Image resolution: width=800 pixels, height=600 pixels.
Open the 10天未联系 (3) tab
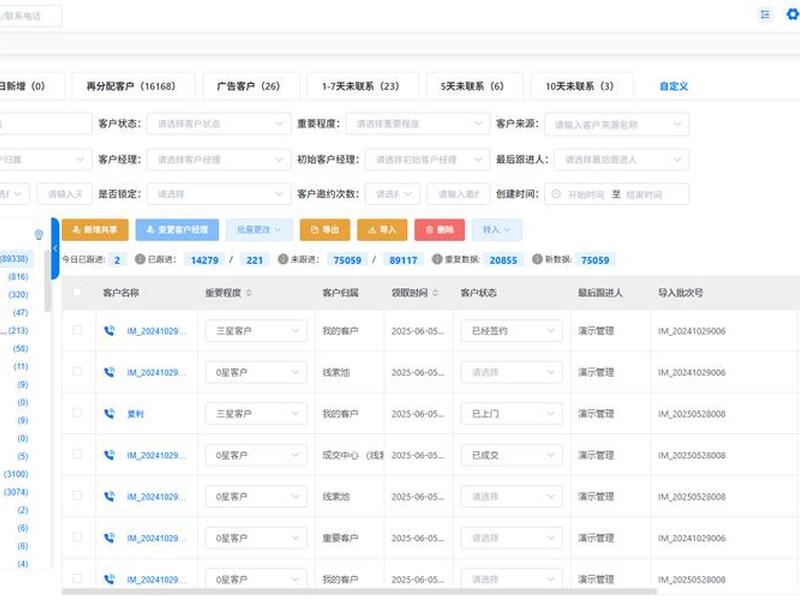(581, 86)
